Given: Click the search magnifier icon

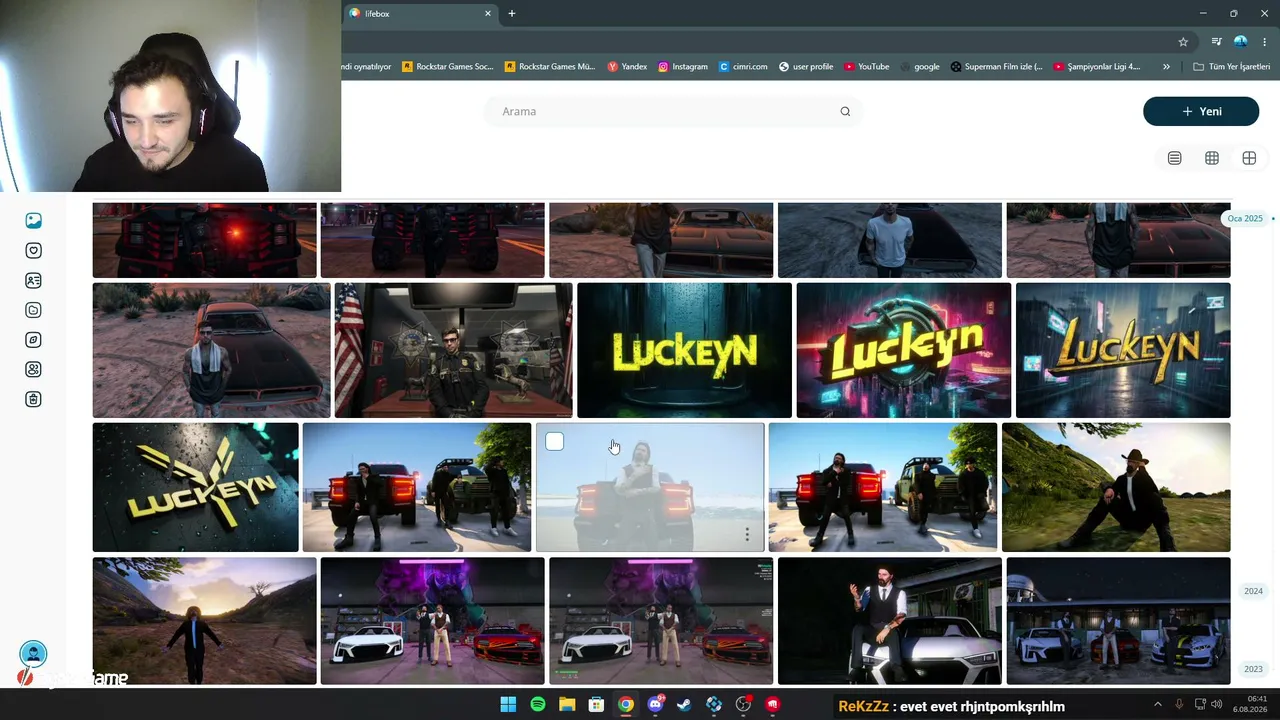Looking at the screenshot, I should point(845,111).
